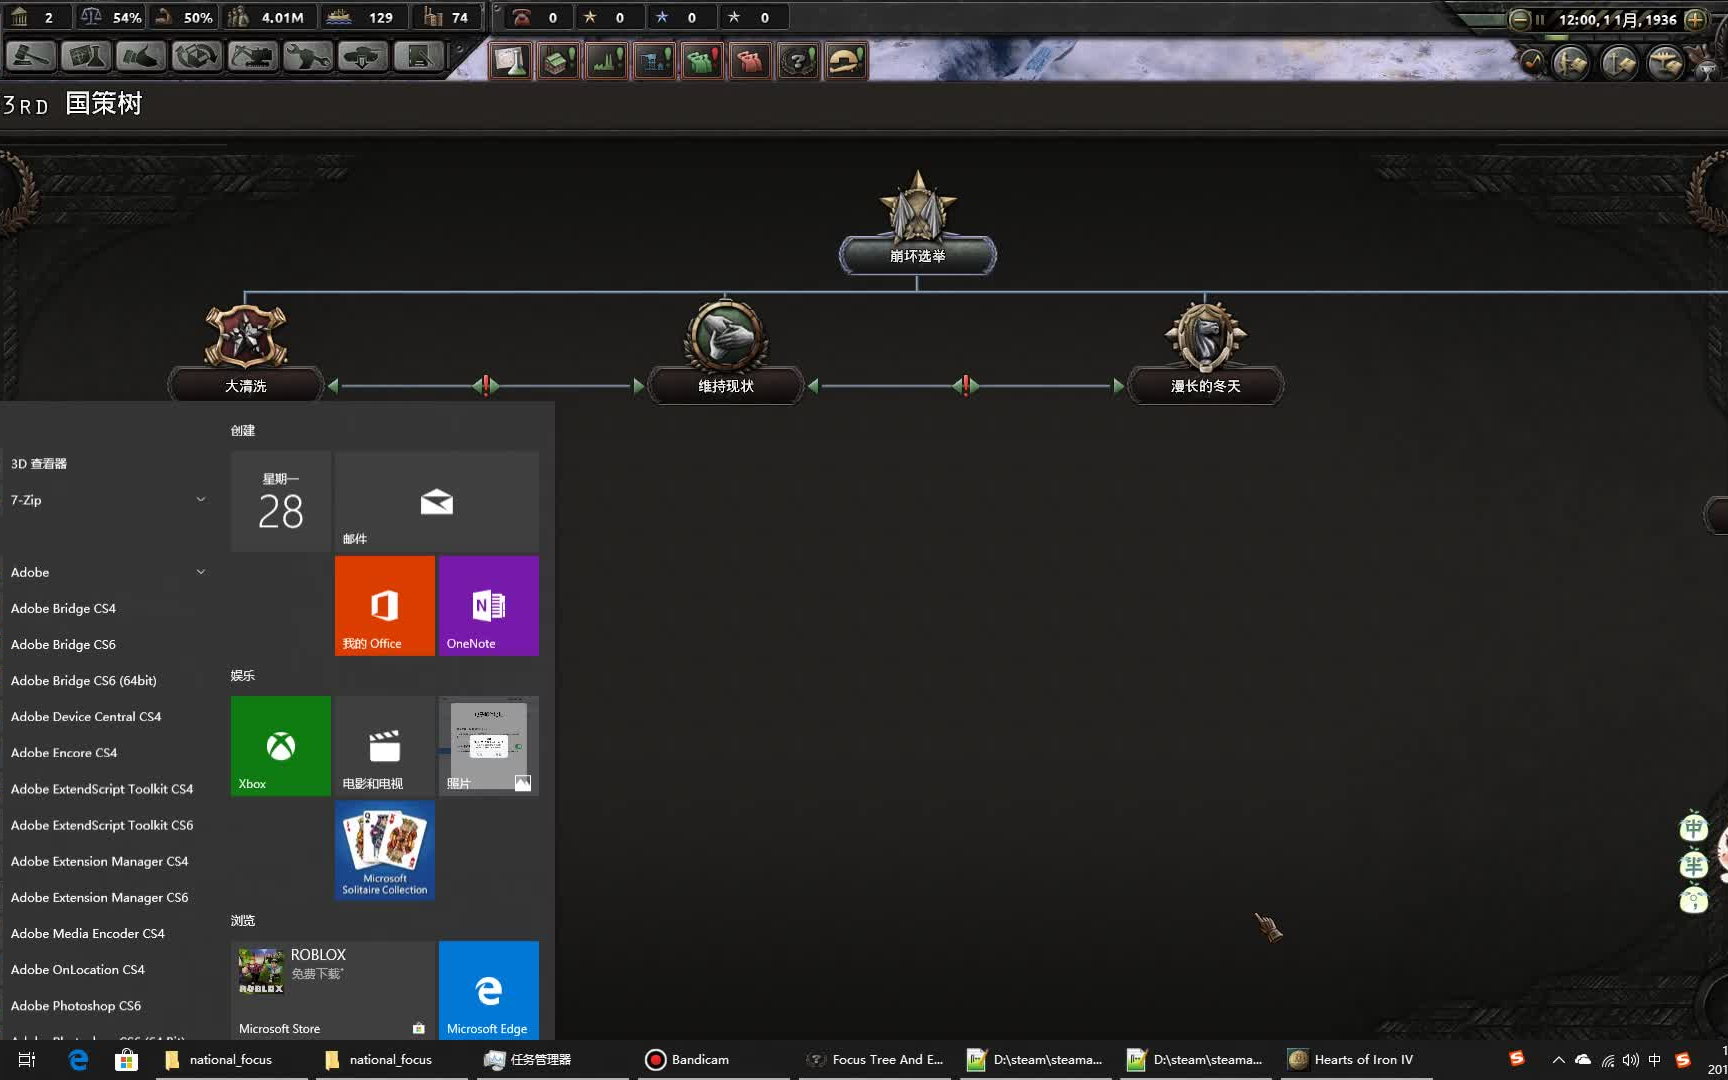Screen dimensions: 1728x1080
Task: Click the blue dockyard alert icon
Action: [655, 61]
